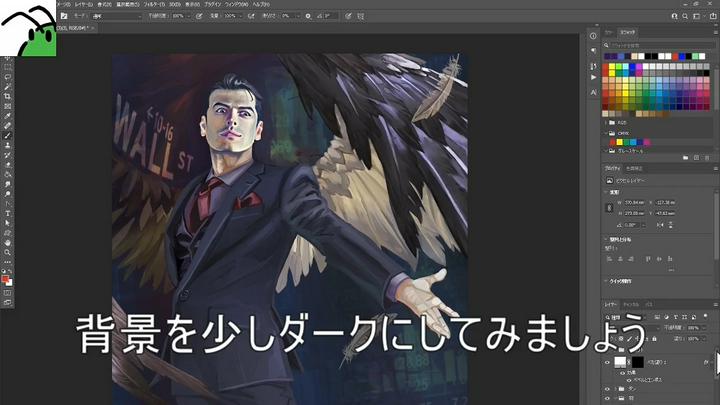Delete swatch trash icon
Viewport: 720px width, 405px height.
click(x=707, y=158)
